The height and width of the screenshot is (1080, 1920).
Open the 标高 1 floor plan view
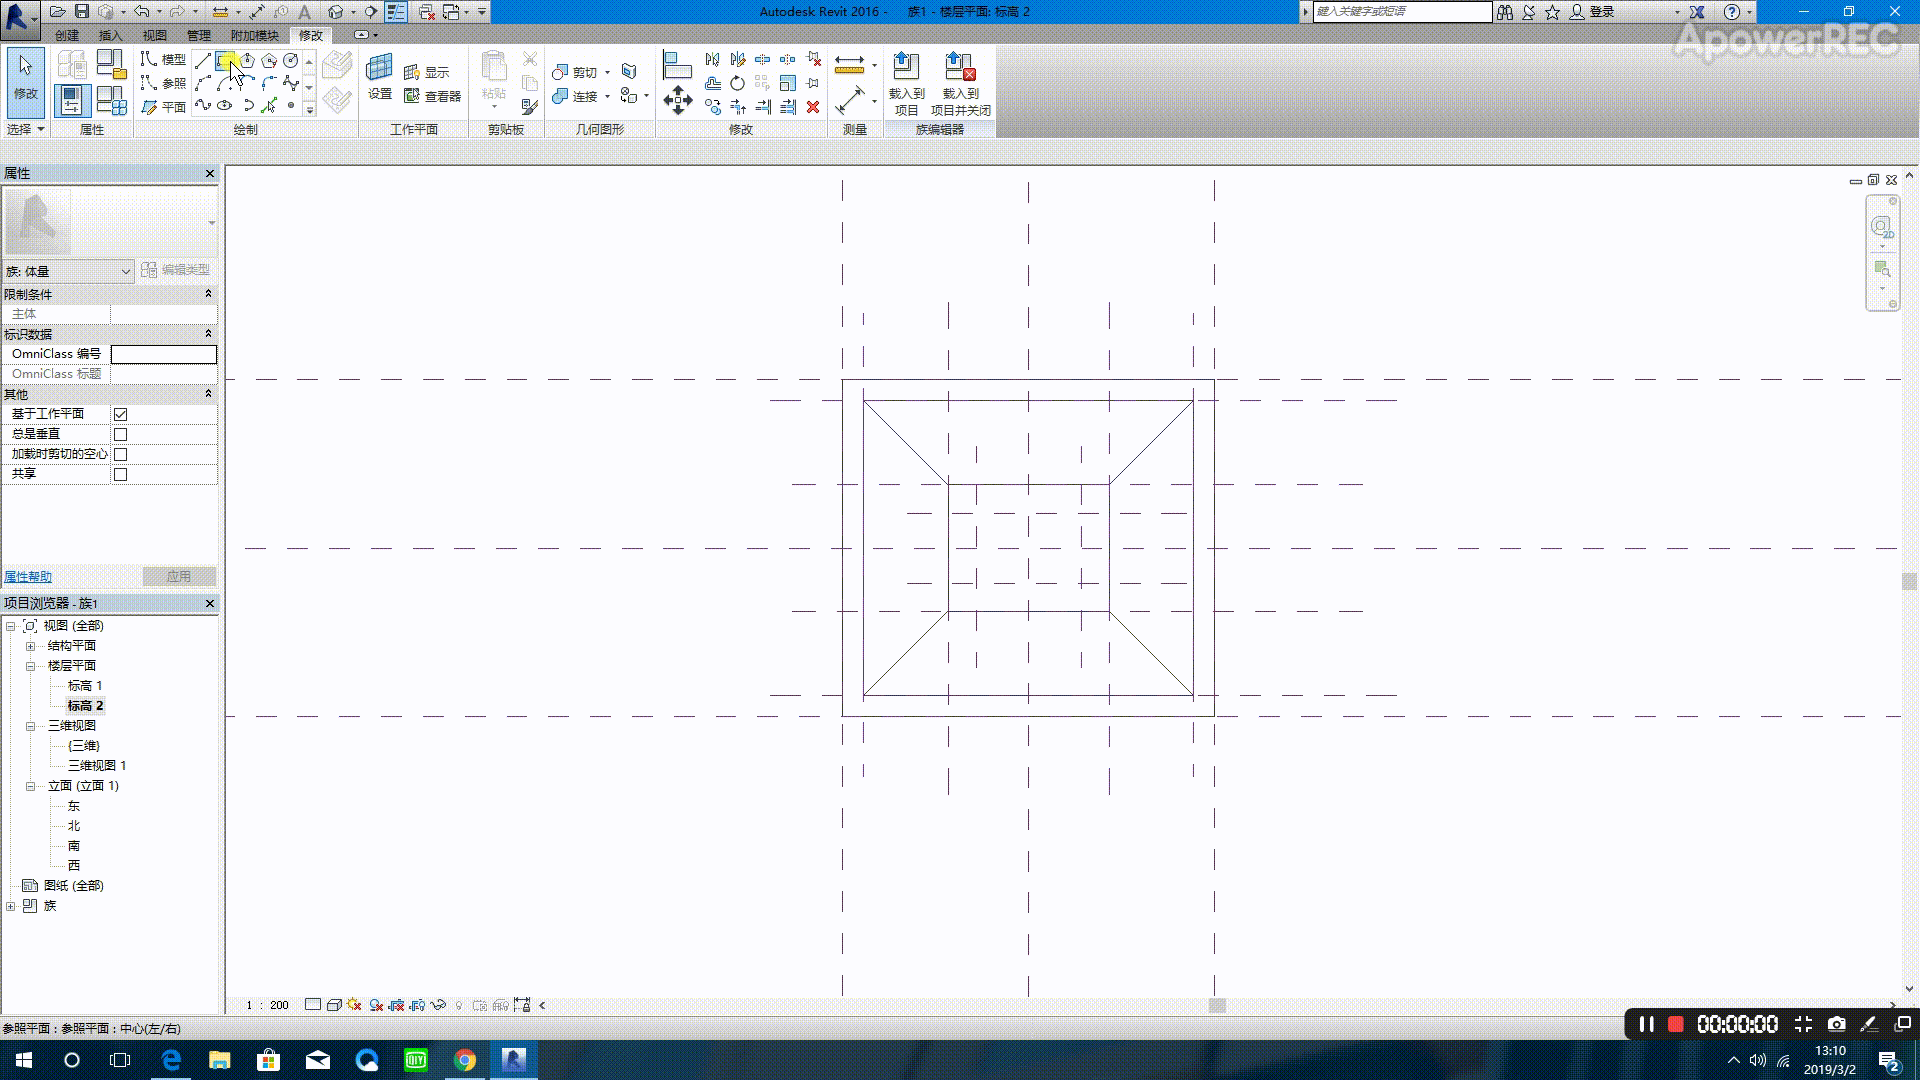(x=85, y=686)
